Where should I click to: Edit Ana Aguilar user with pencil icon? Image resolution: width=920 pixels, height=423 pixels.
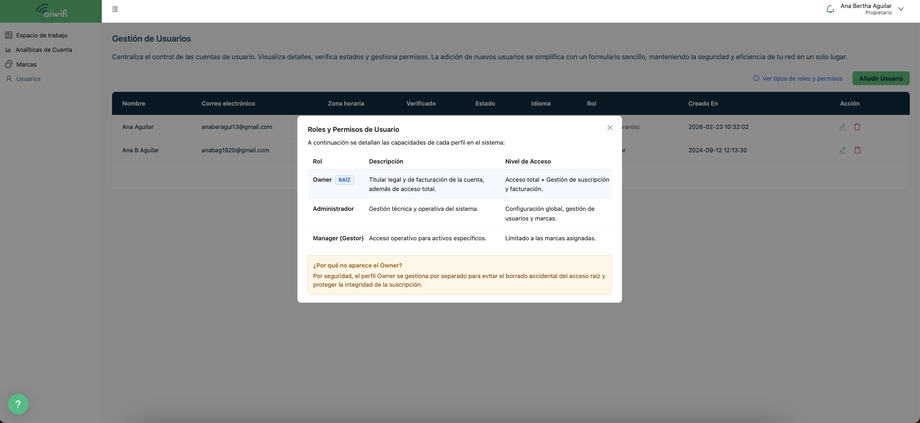[x=843, y=127]
